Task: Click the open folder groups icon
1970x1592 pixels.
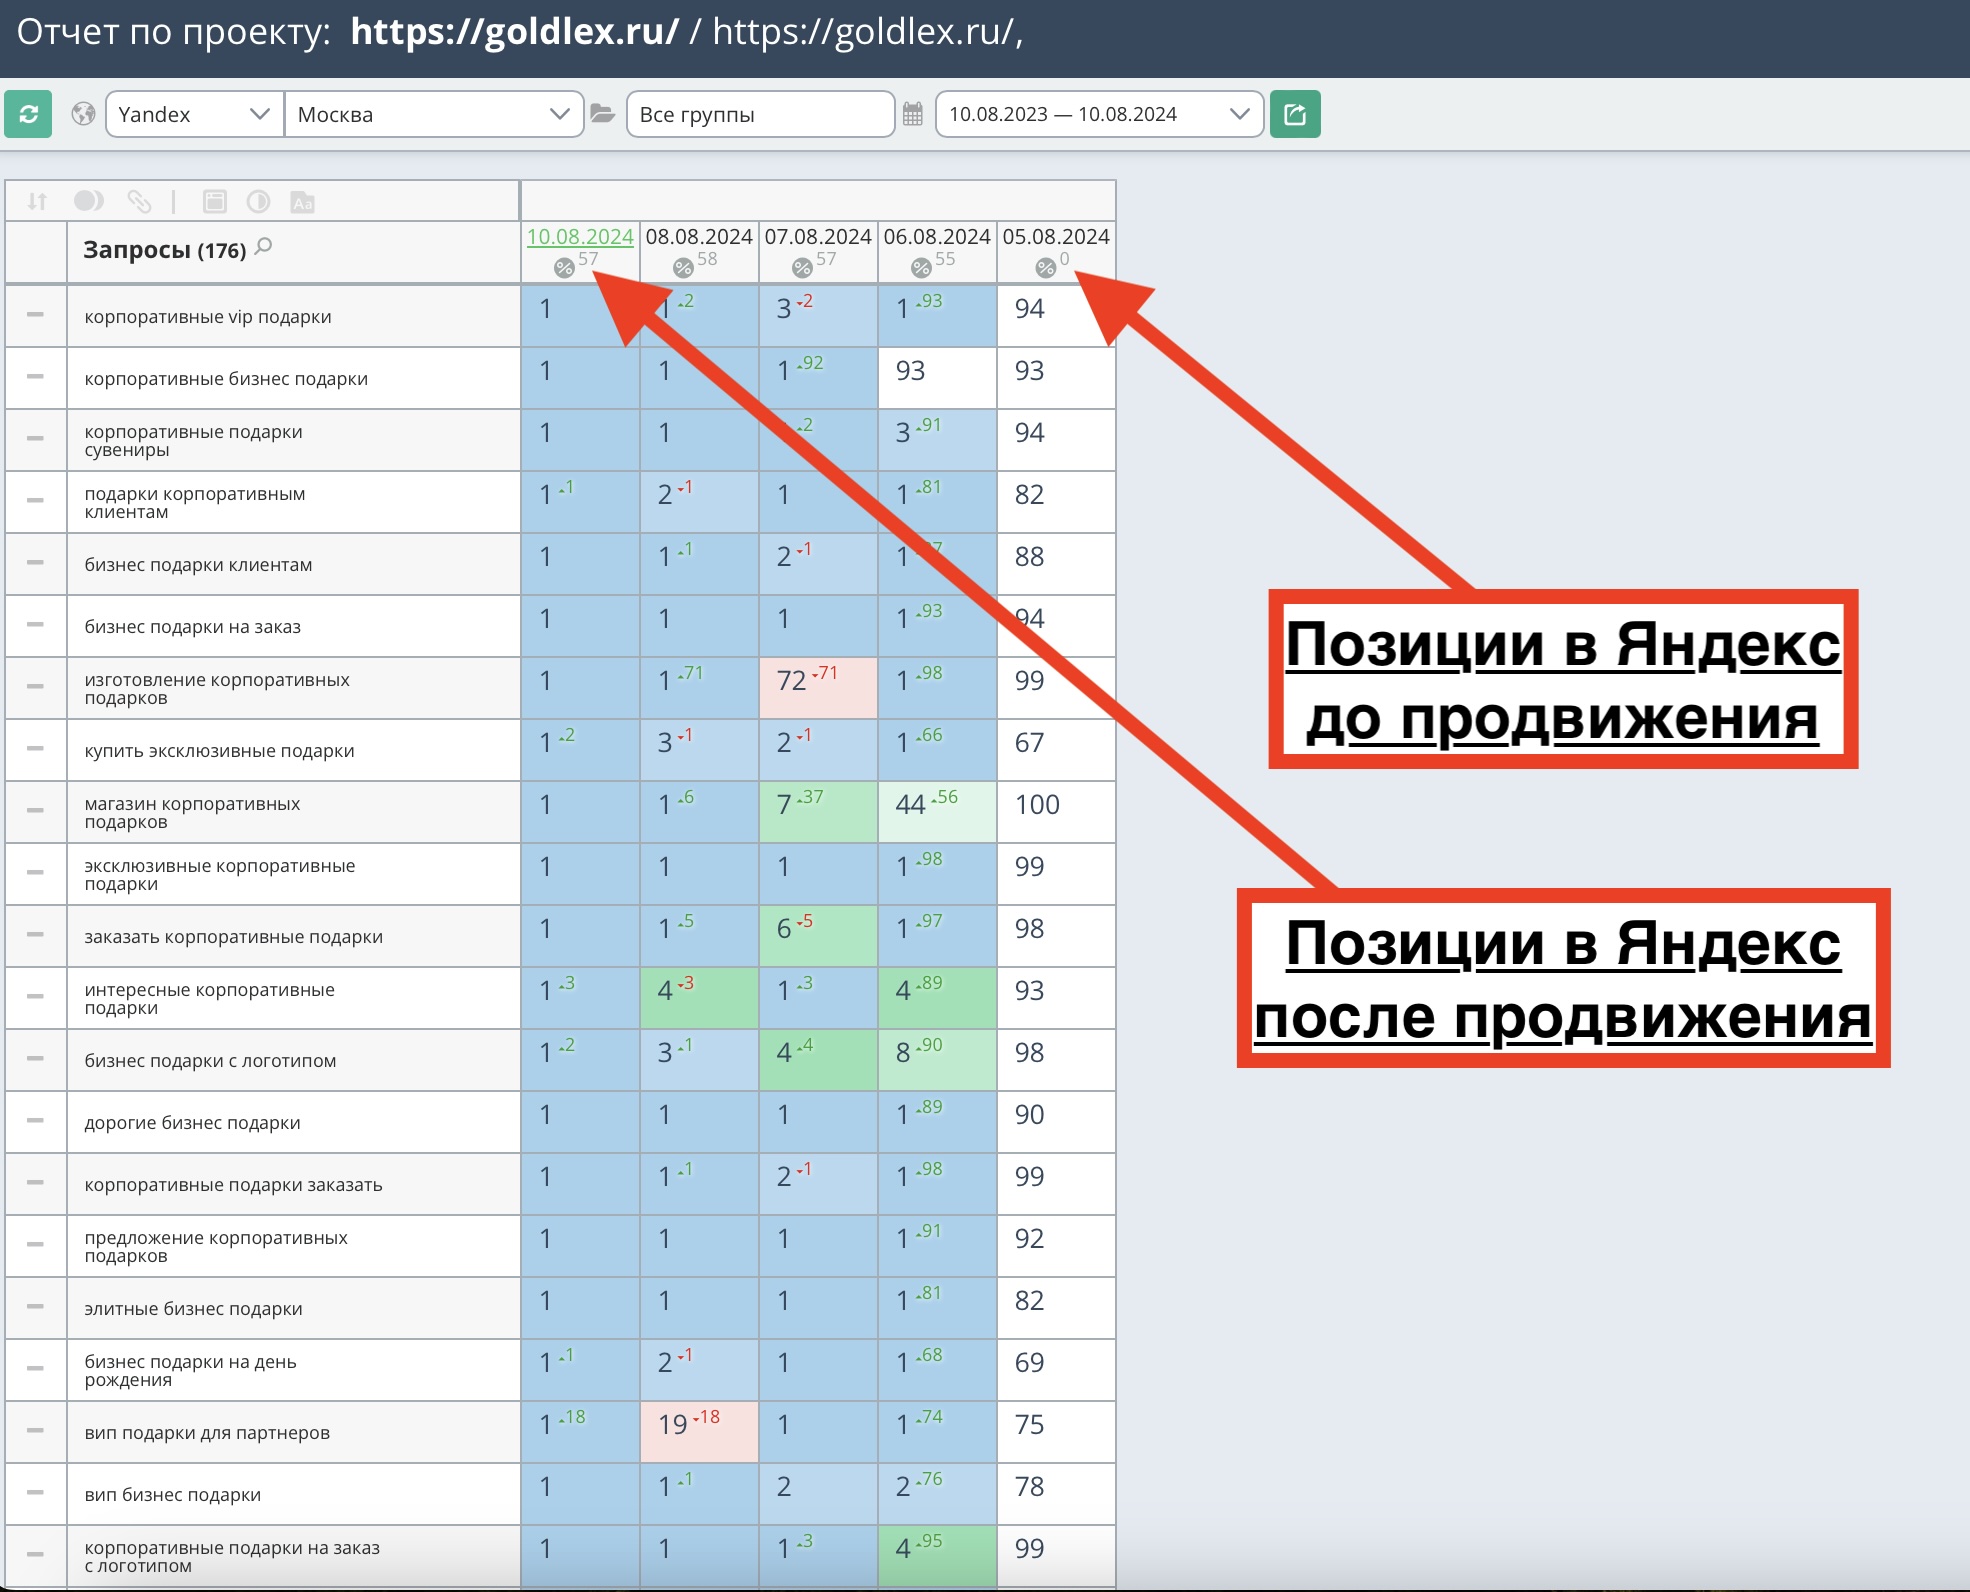Action: [x=602, y=114]
